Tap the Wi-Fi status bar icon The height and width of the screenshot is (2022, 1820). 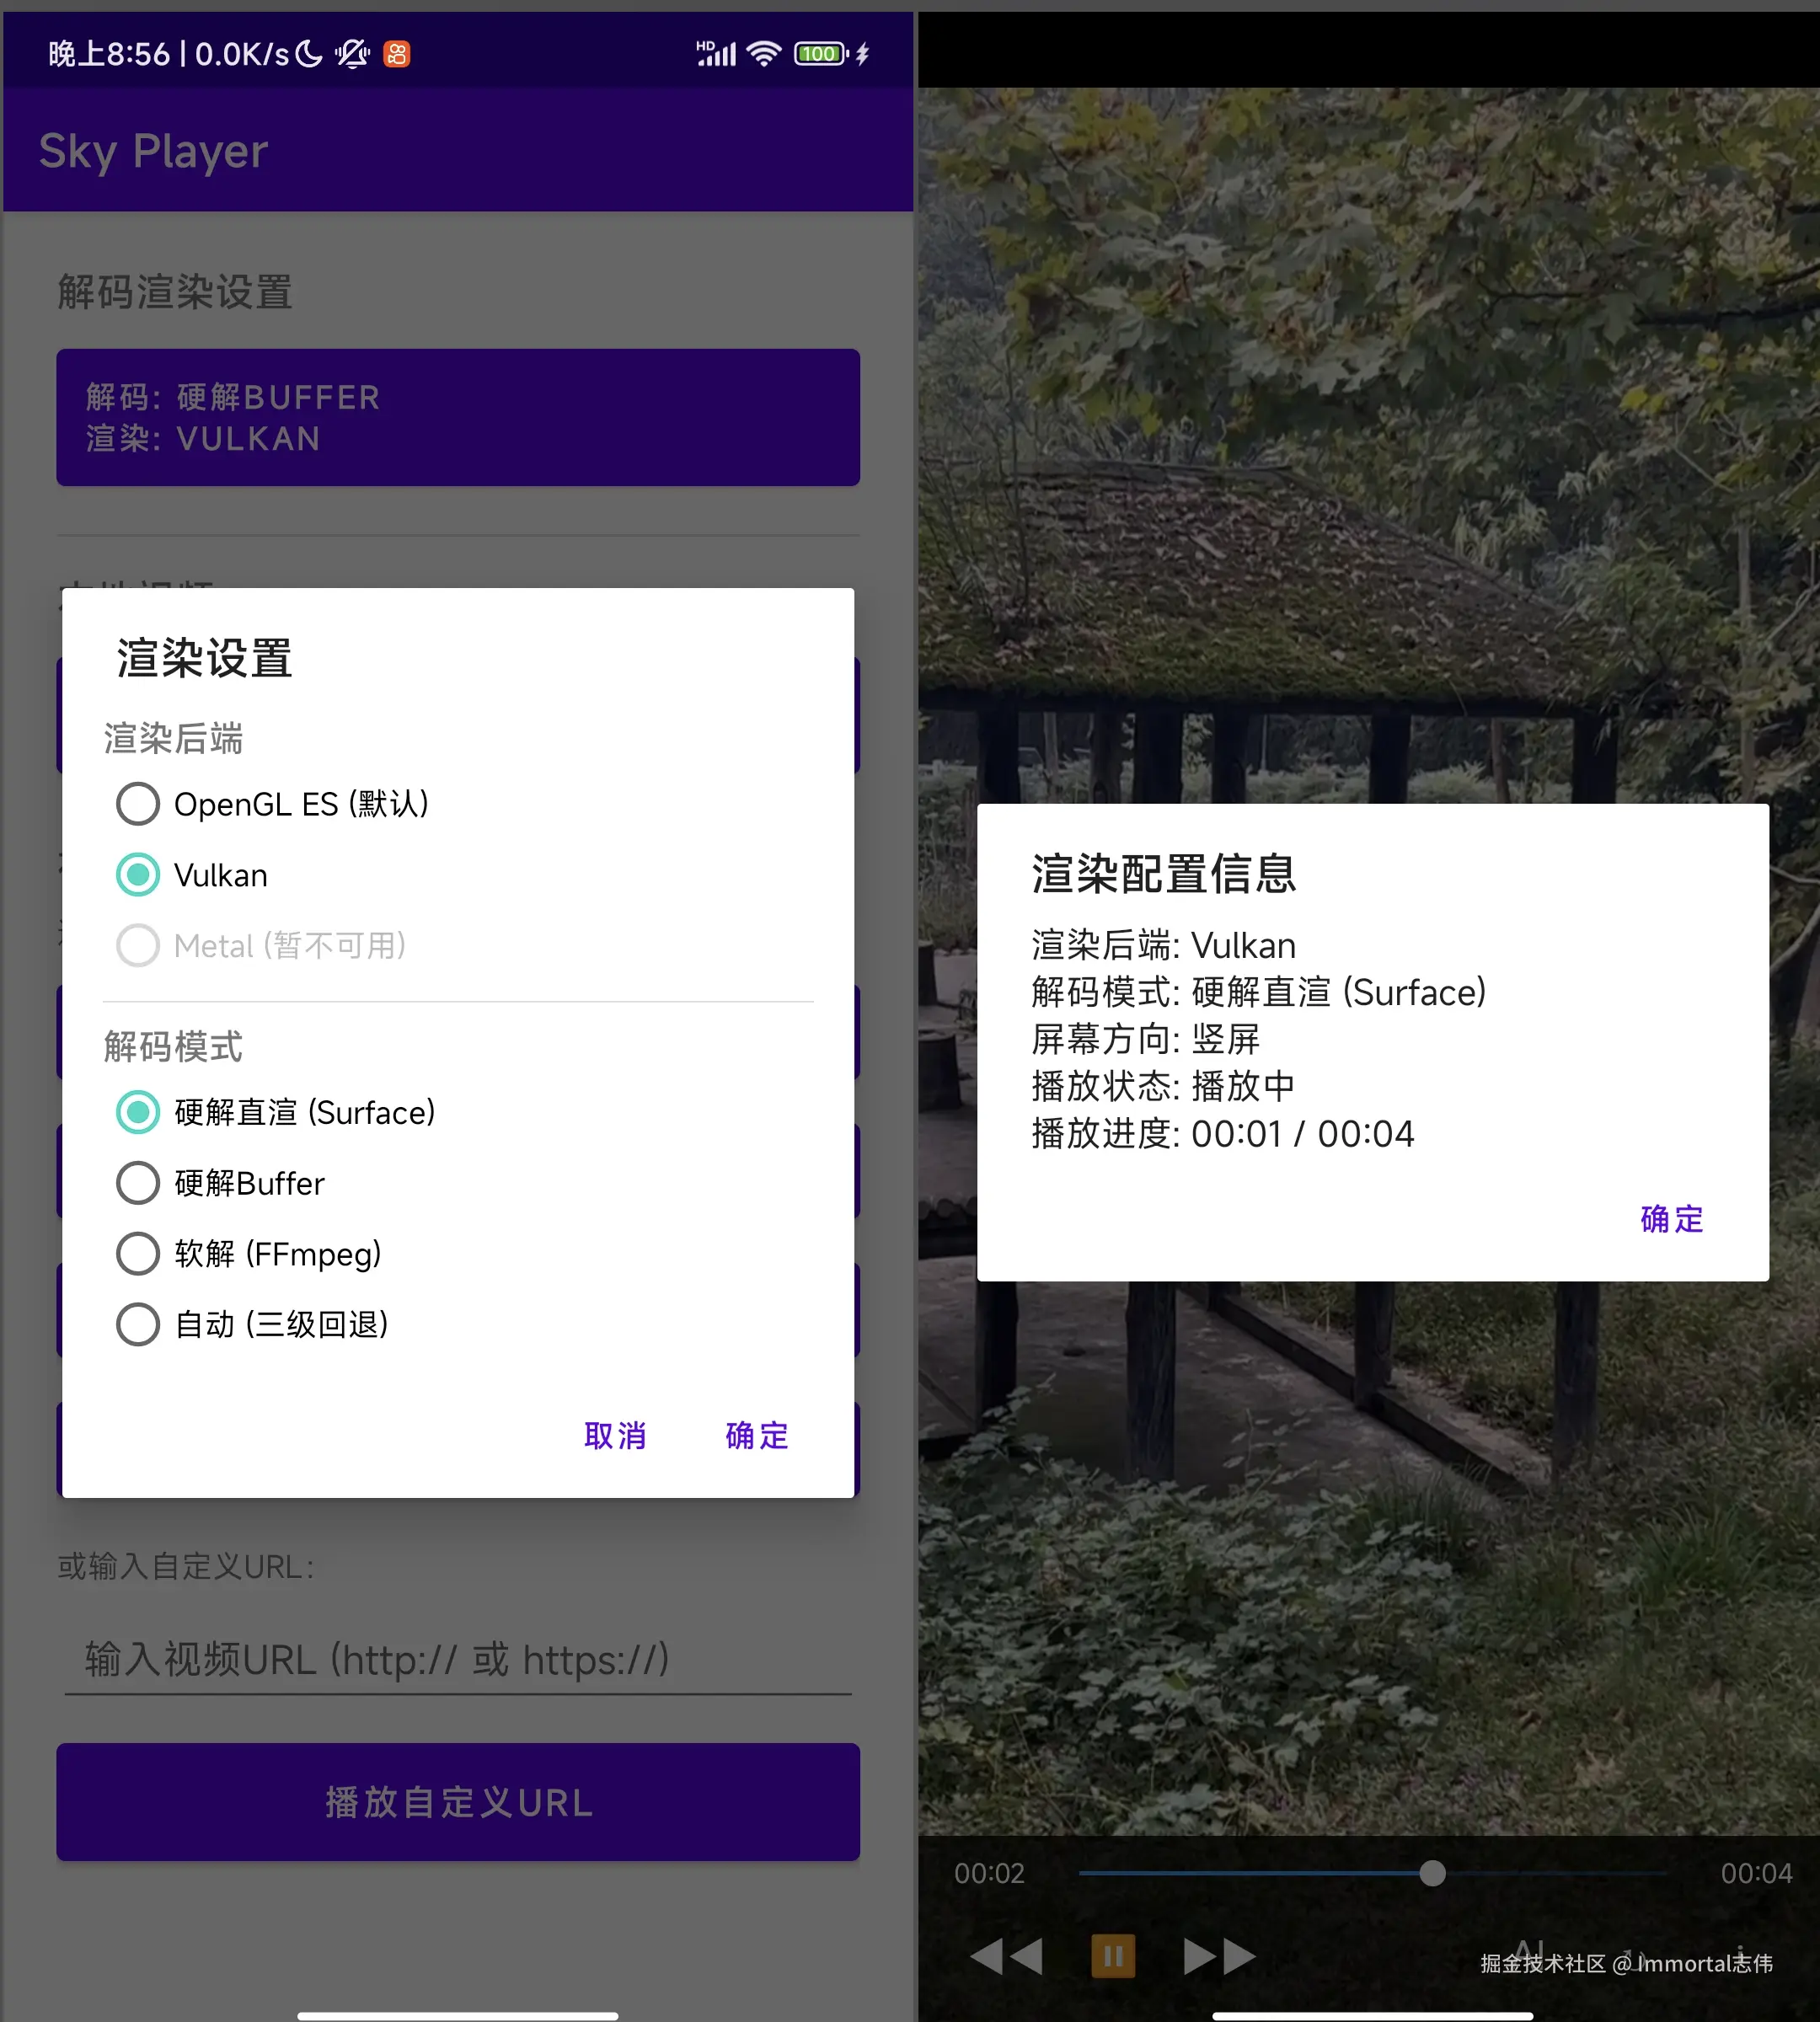(764, 54)
